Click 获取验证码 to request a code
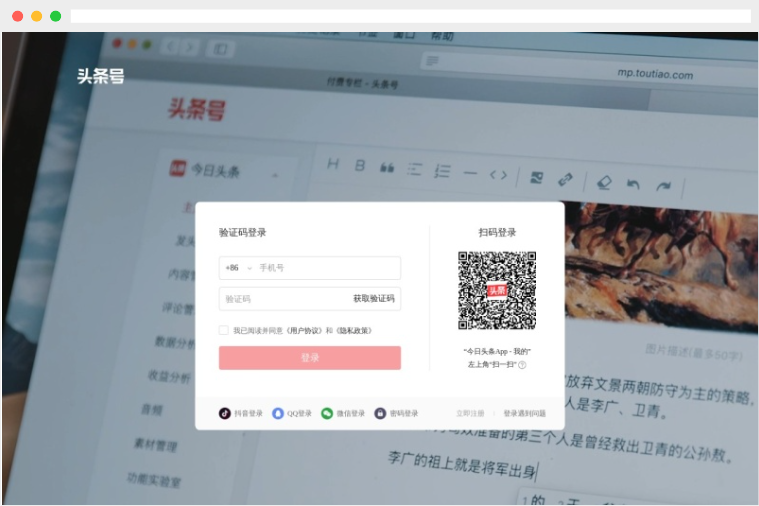The height and width of the screenshot is (506, 759). (x=374, y=298)
